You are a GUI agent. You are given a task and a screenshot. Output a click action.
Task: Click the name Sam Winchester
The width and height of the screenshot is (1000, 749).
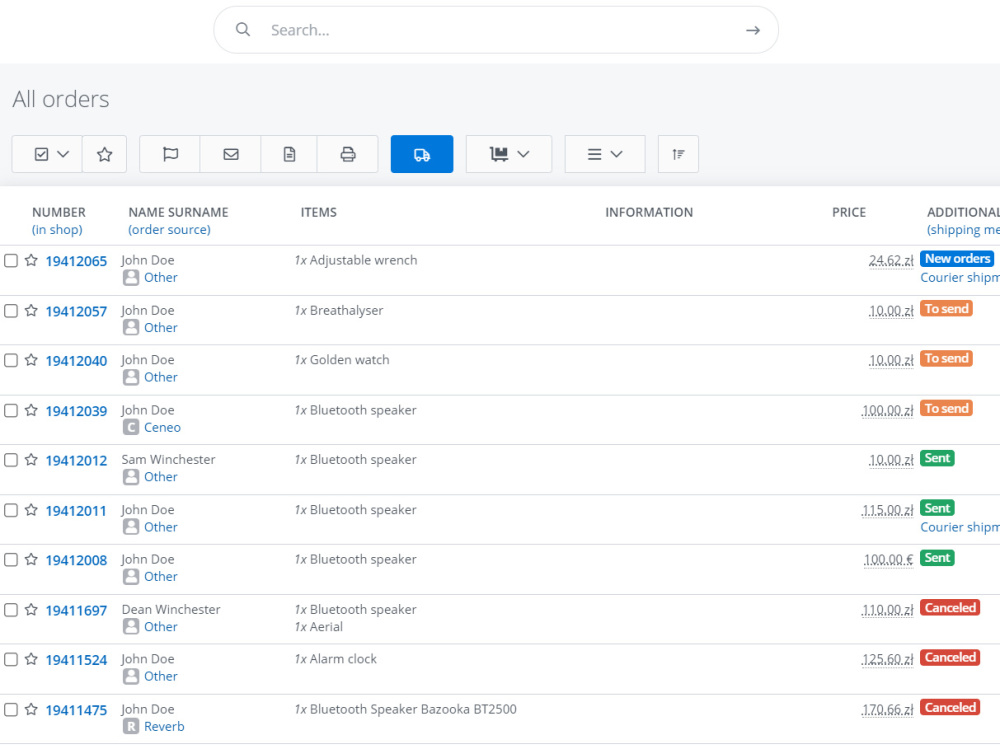[168, 459]
